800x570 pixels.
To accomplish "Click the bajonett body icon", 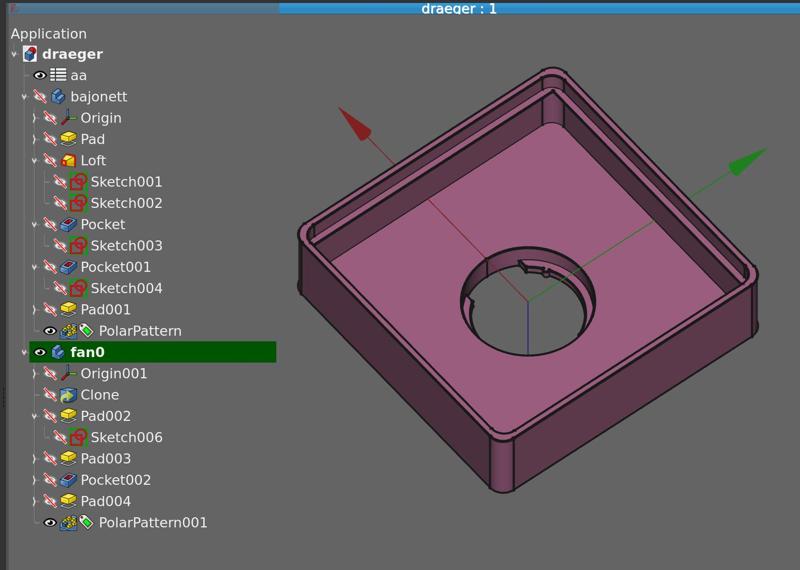I will [x=58, y=96].
